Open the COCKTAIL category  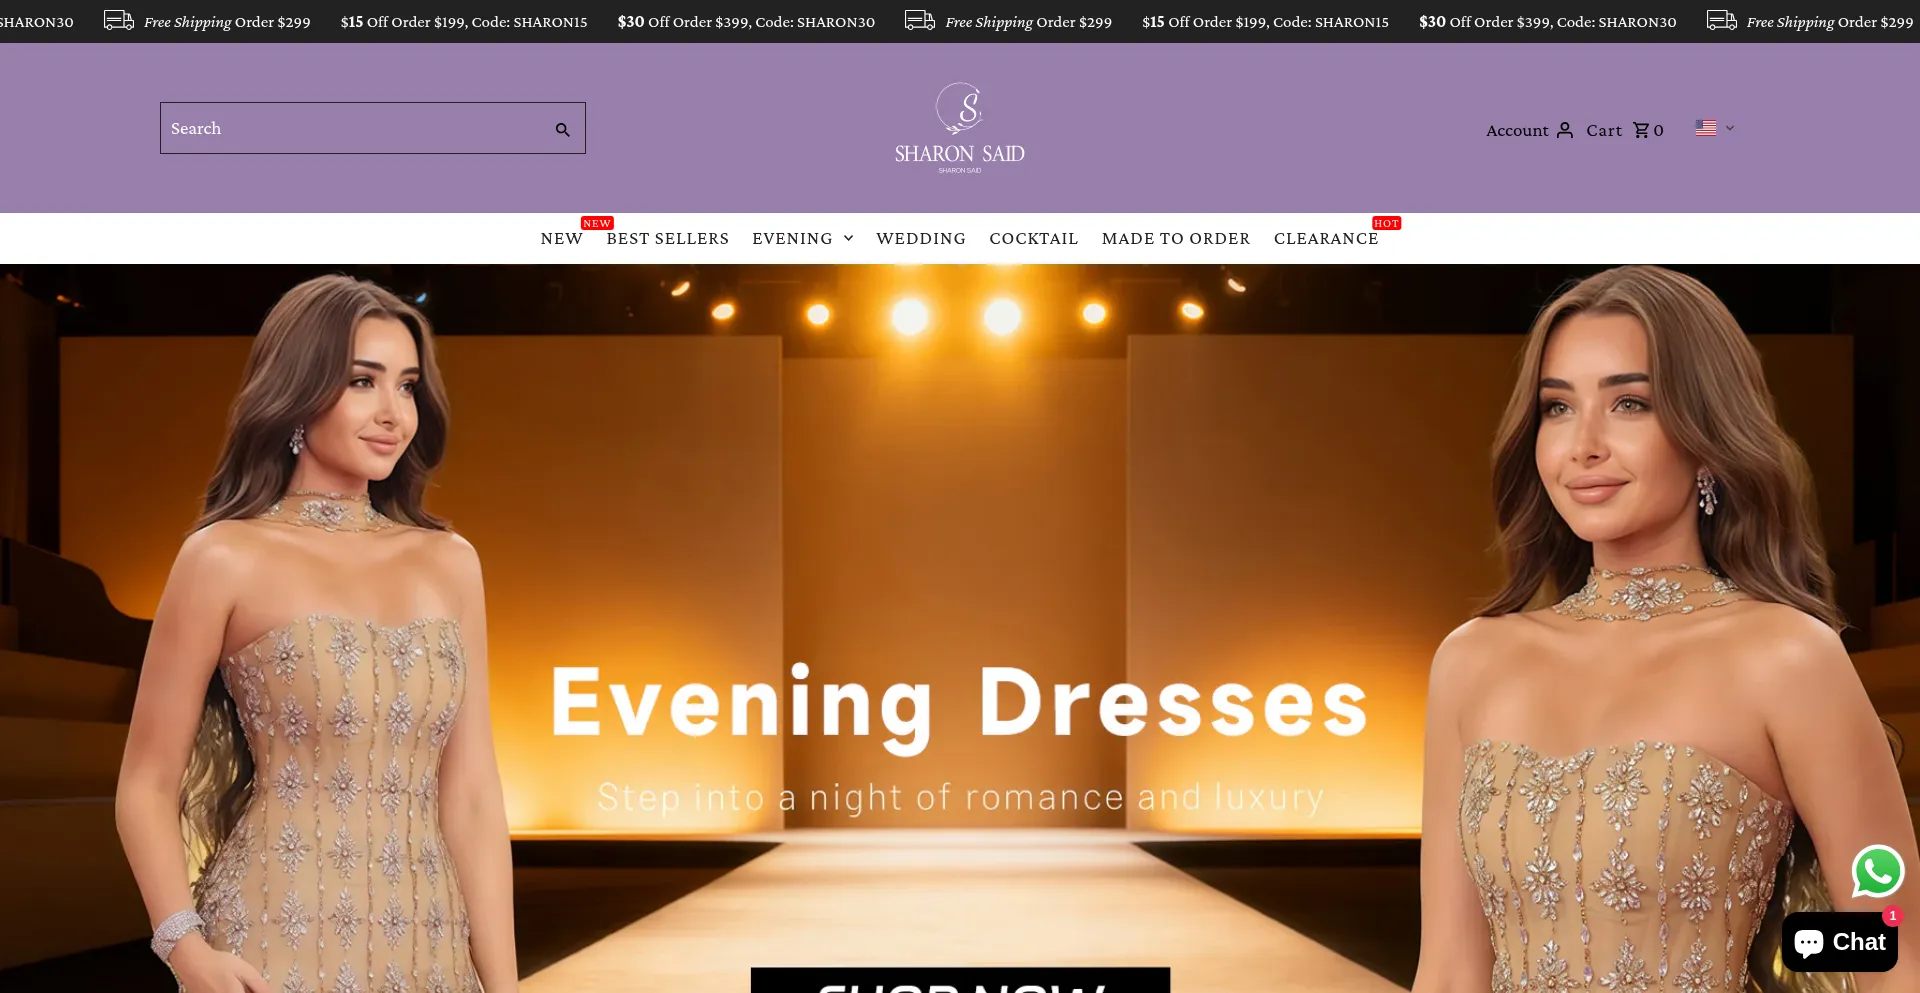[x=1033, y=238]
